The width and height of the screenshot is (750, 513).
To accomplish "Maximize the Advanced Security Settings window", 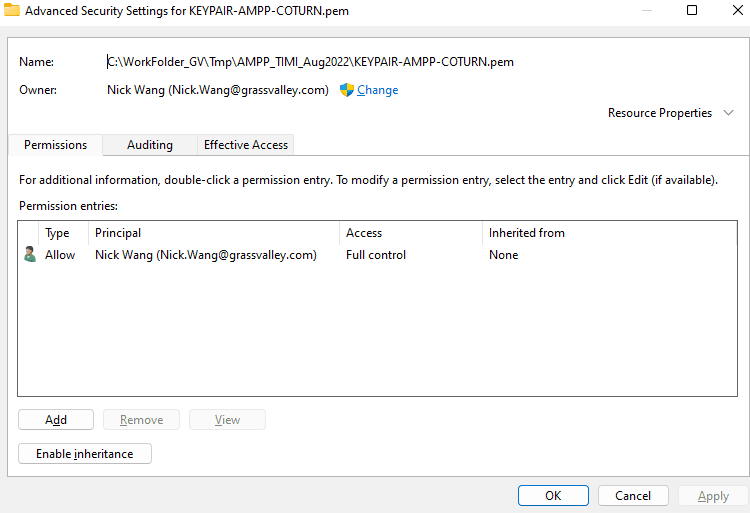I will 692,11.
